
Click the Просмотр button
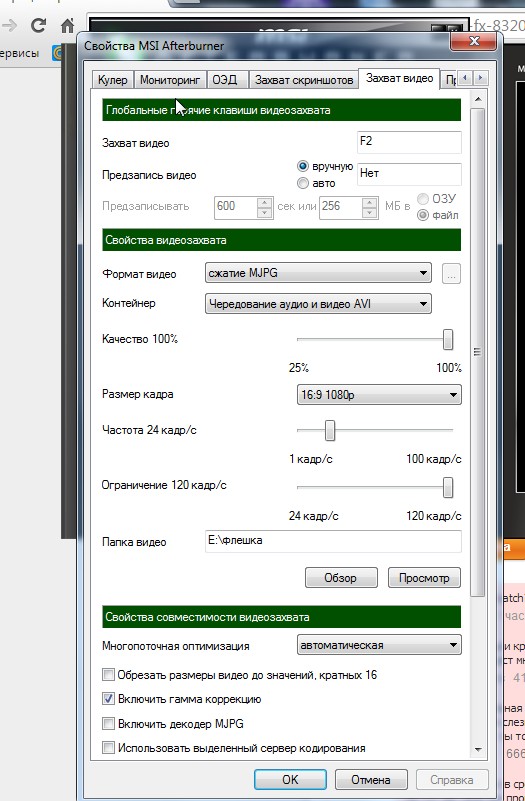point(424,578)
